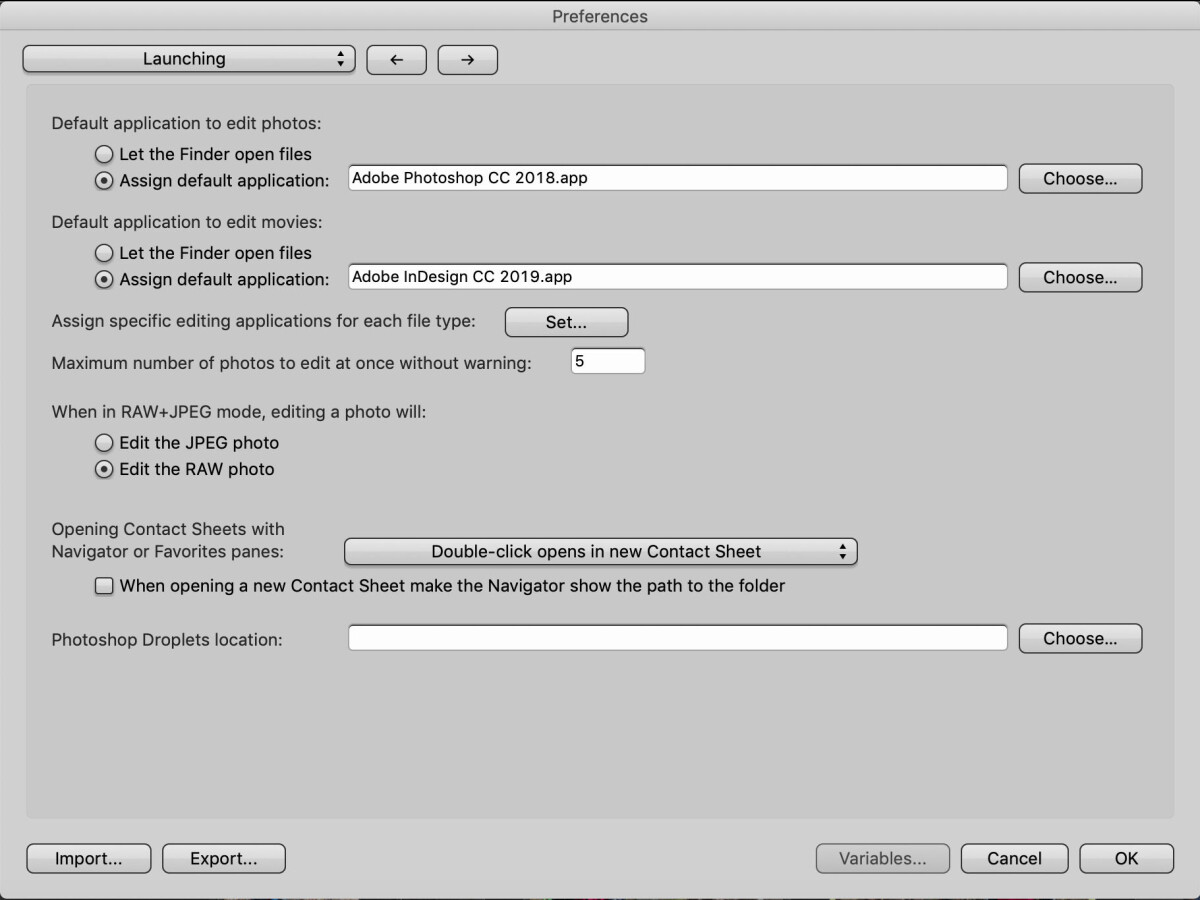The width and height of the screenshot is (1200, 900).
Task: Click the Variables... button
Action: click(882, 858)
